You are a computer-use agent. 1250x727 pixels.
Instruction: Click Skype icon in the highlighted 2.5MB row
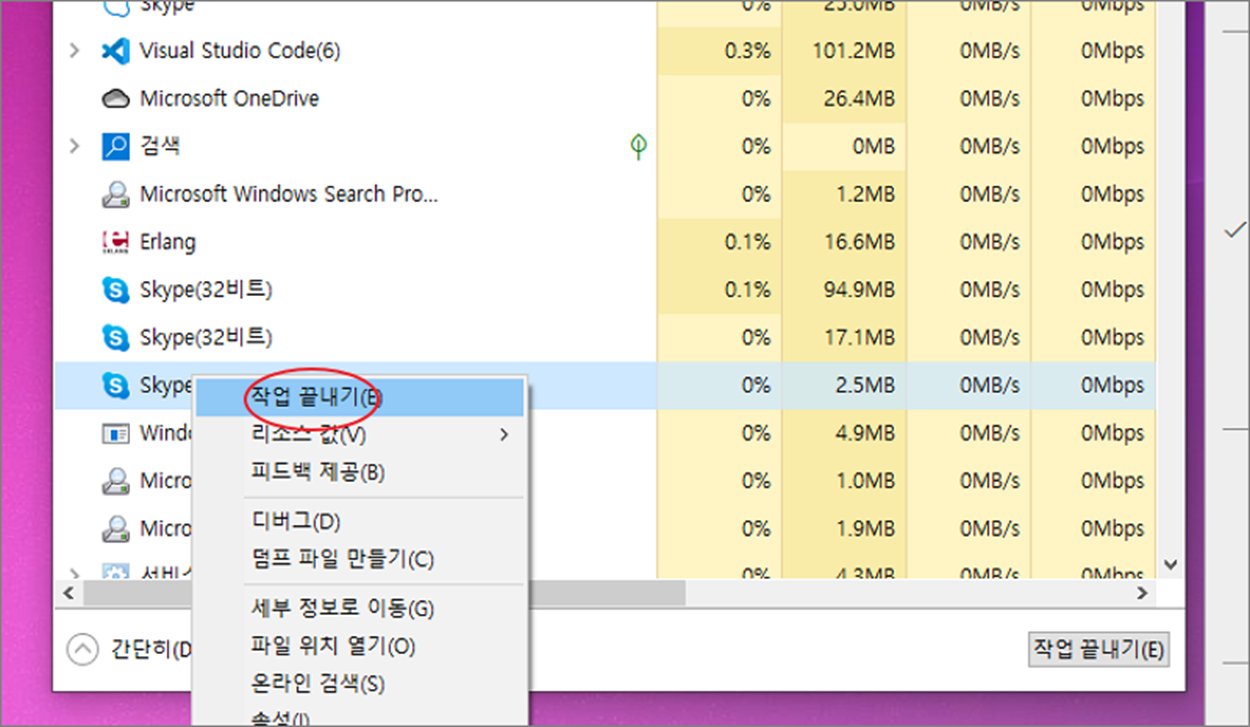(116, 385)
